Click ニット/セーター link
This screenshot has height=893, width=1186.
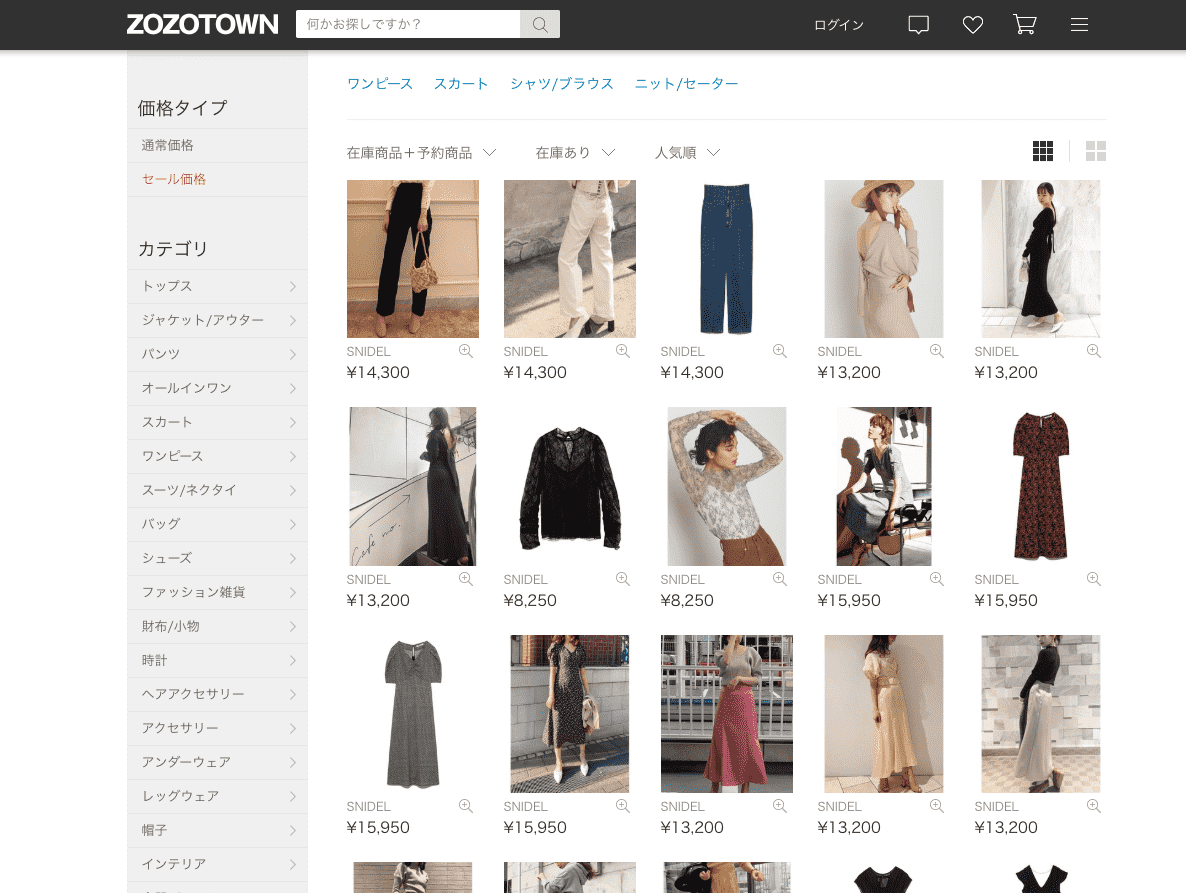pos(686,84)
